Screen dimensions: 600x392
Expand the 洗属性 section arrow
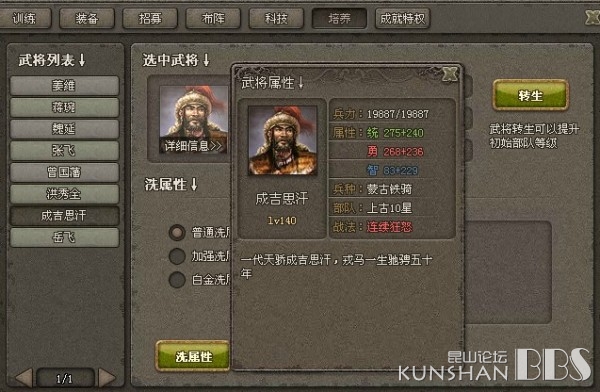point(194,184)
